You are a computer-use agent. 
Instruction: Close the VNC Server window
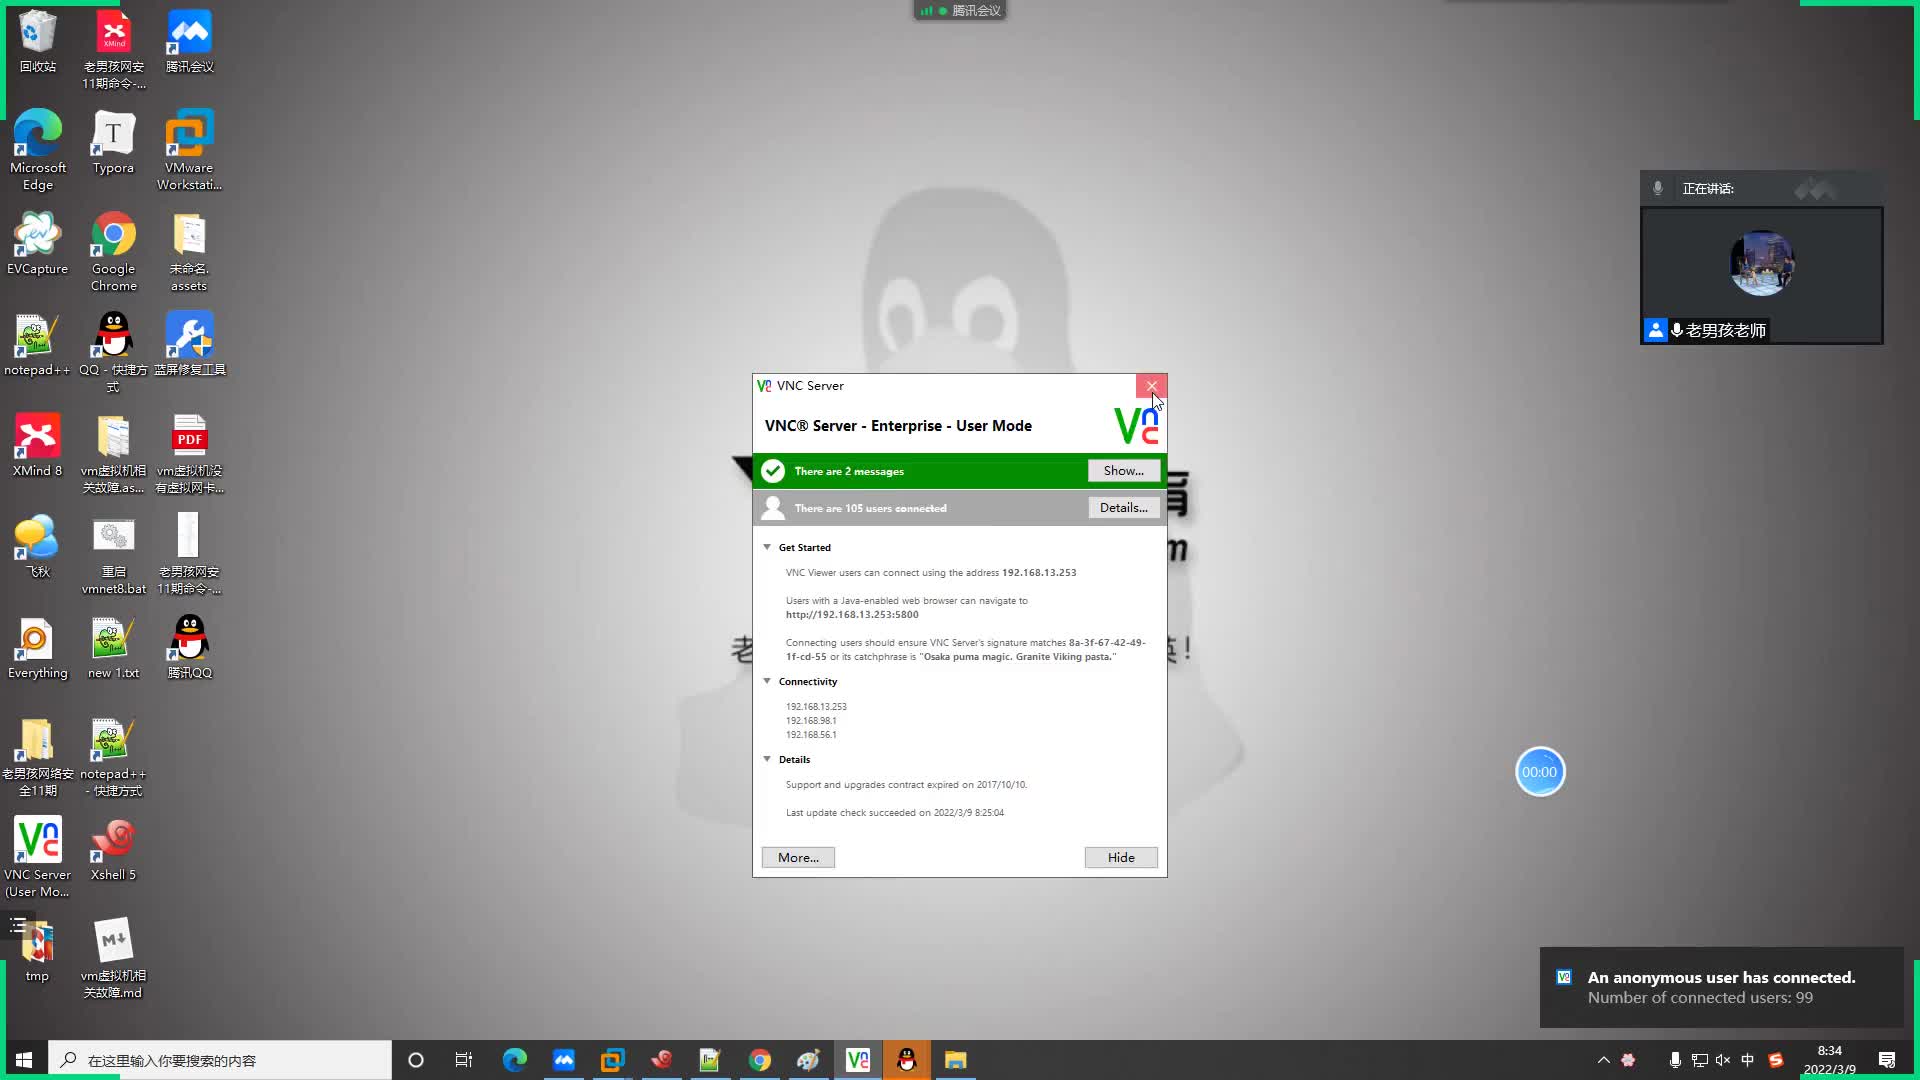pos(1151,386)
